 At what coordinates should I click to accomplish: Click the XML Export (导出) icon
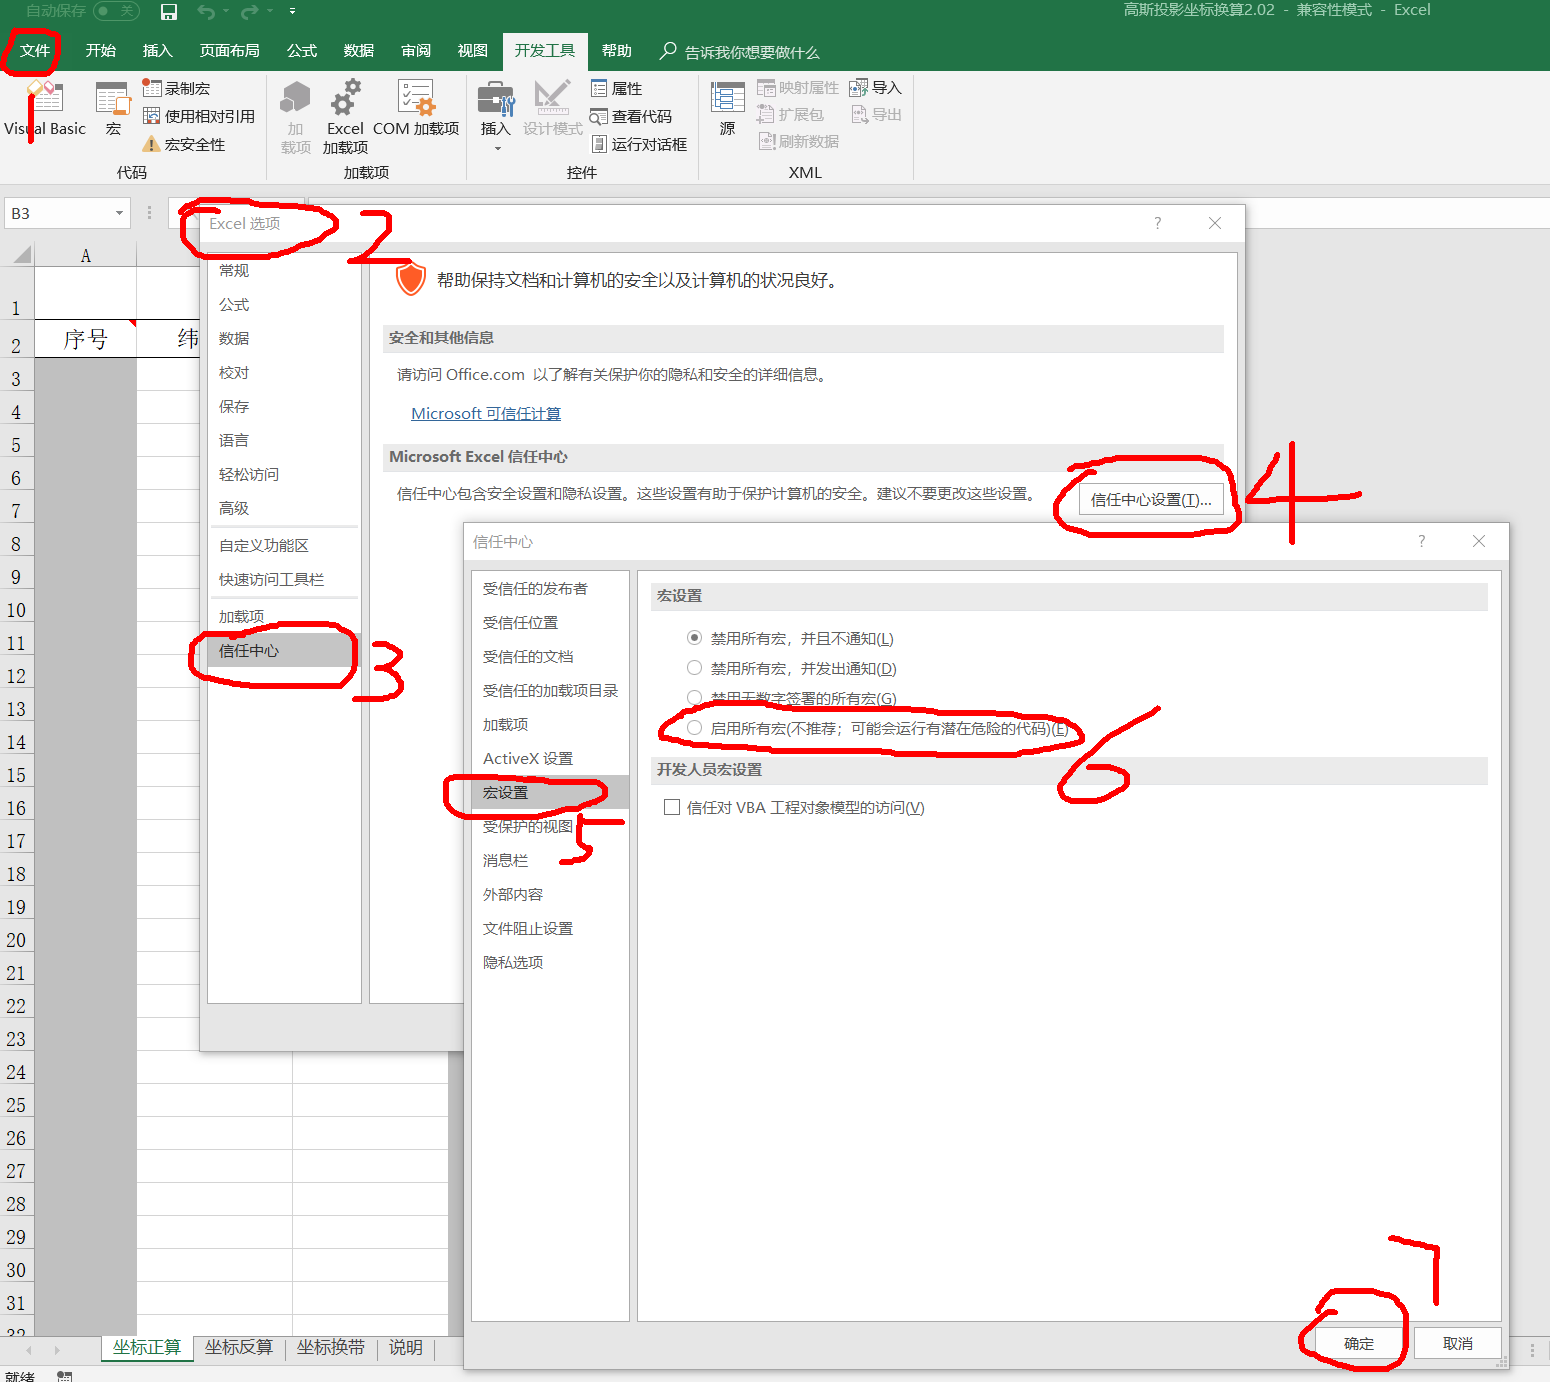859,114
